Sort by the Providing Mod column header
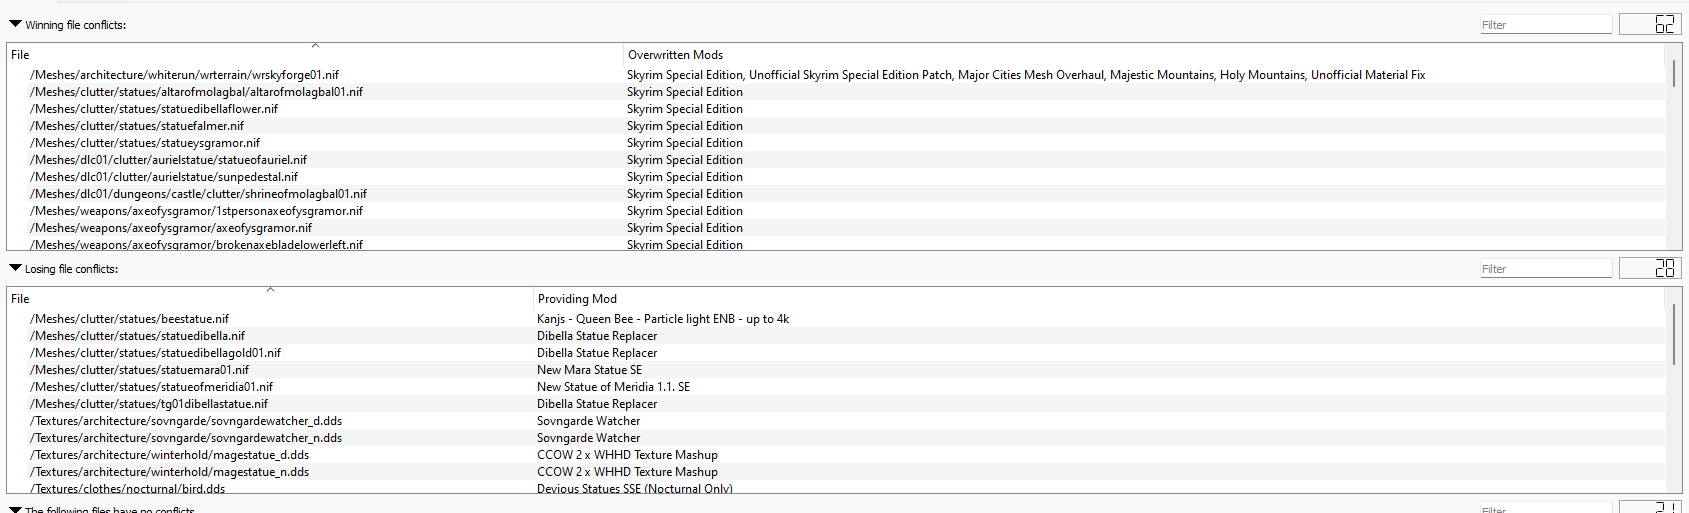Viewport: 1689px width, 513px height. [x=1099, y=299]
